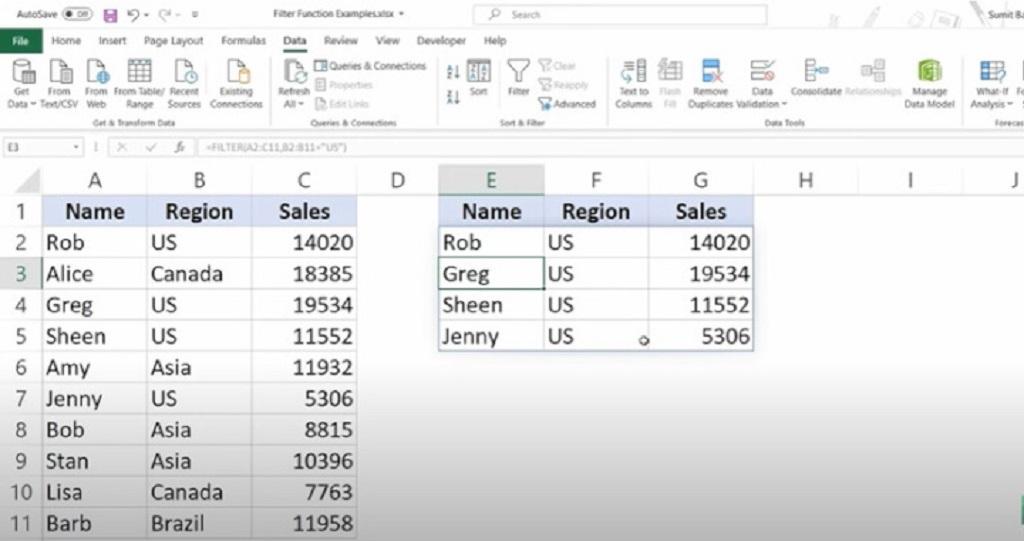Open the Sort dialog
Viewport: 1024px width, 541px height.
click(479, 78)
